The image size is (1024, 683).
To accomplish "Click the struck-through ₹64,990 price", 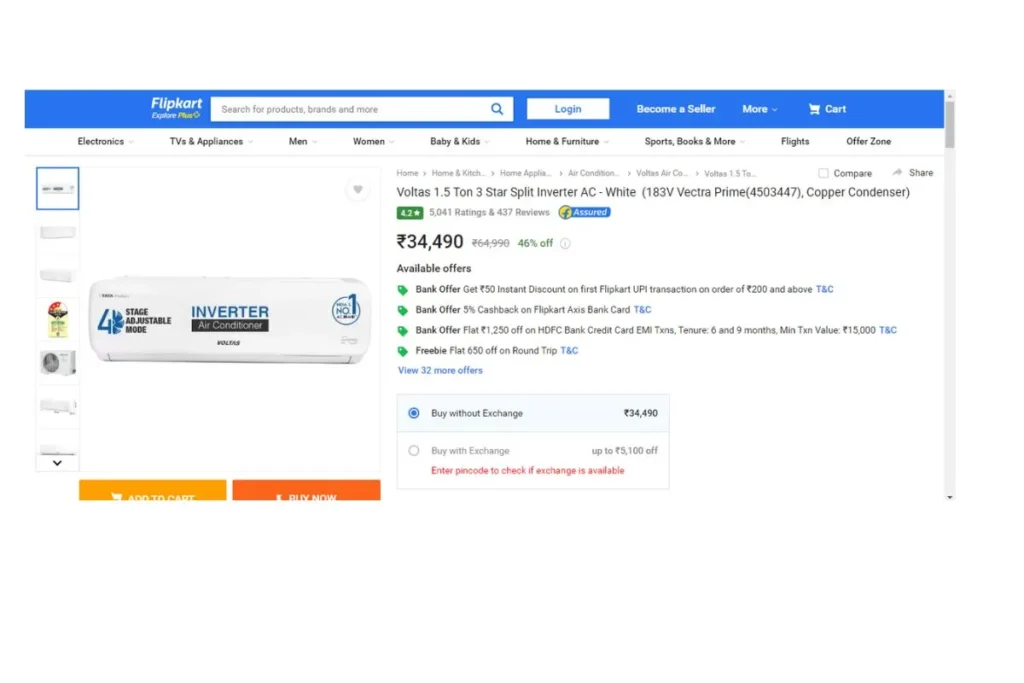I will (x=490, y=244).
